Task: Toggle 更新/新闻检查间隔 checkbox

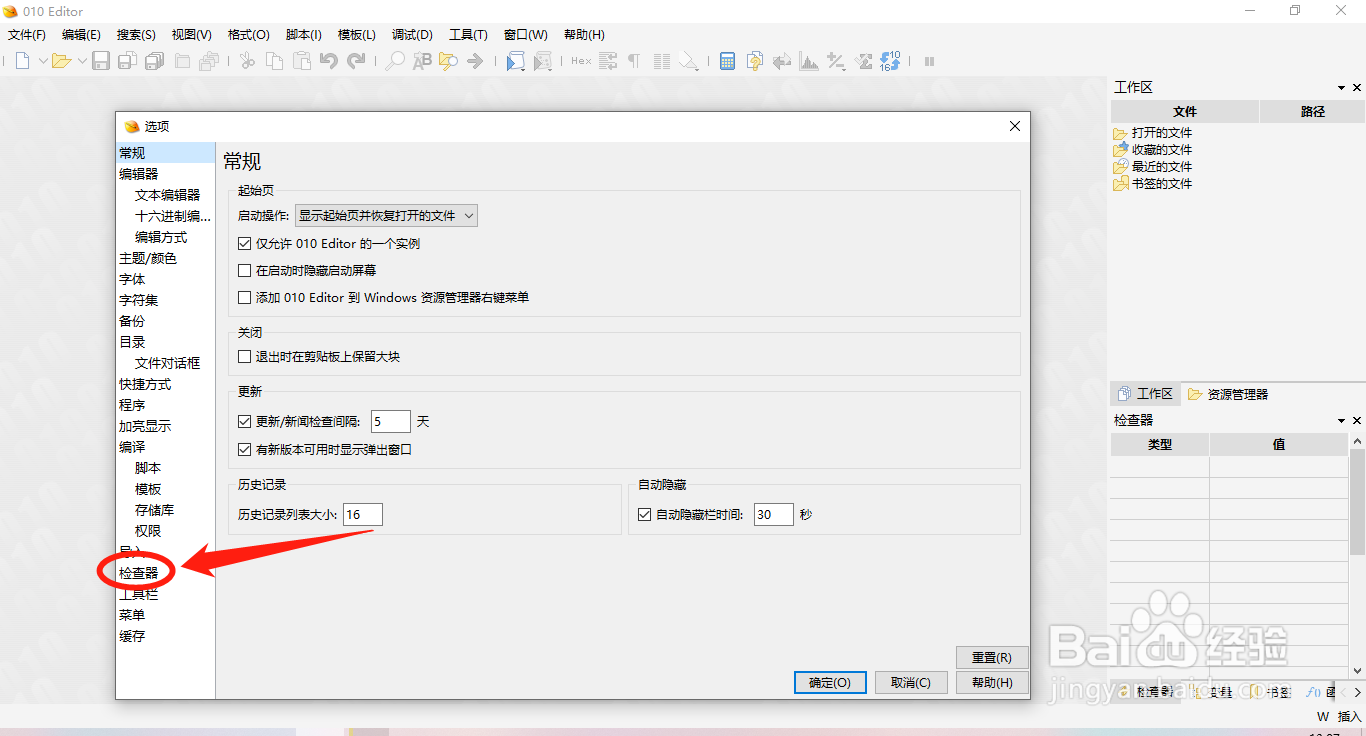Action: click(244, 422)
